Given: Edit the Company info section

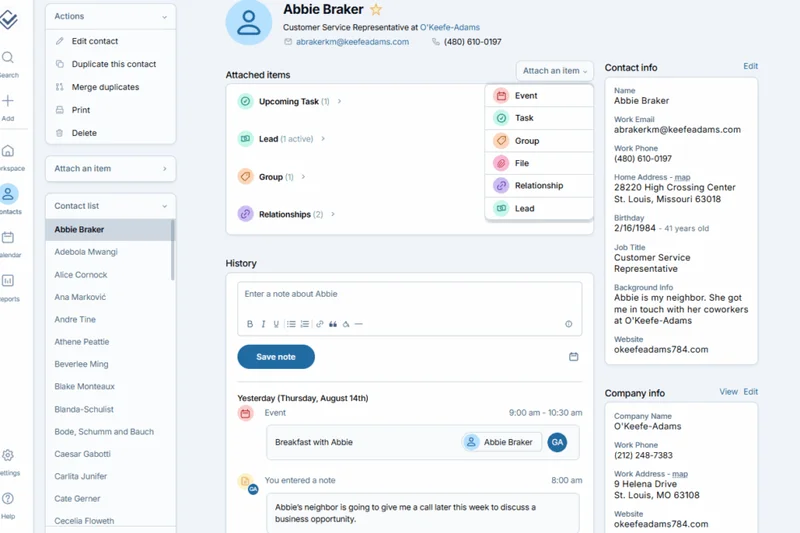Looking at the screenshot, I should coord(750,392).
